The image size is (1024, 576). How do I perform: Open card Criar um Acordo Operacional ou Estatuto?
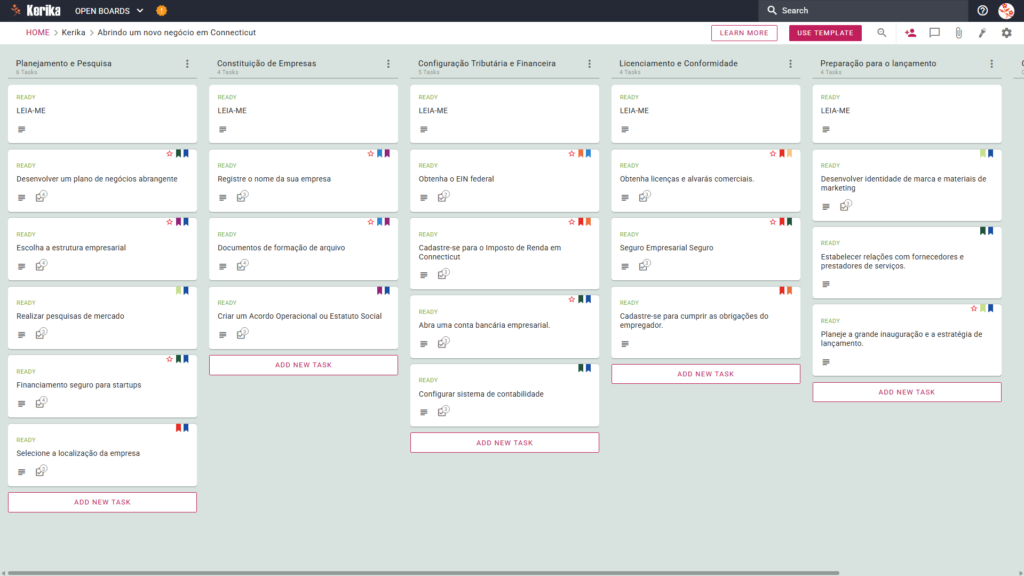(x=303, y=317)
